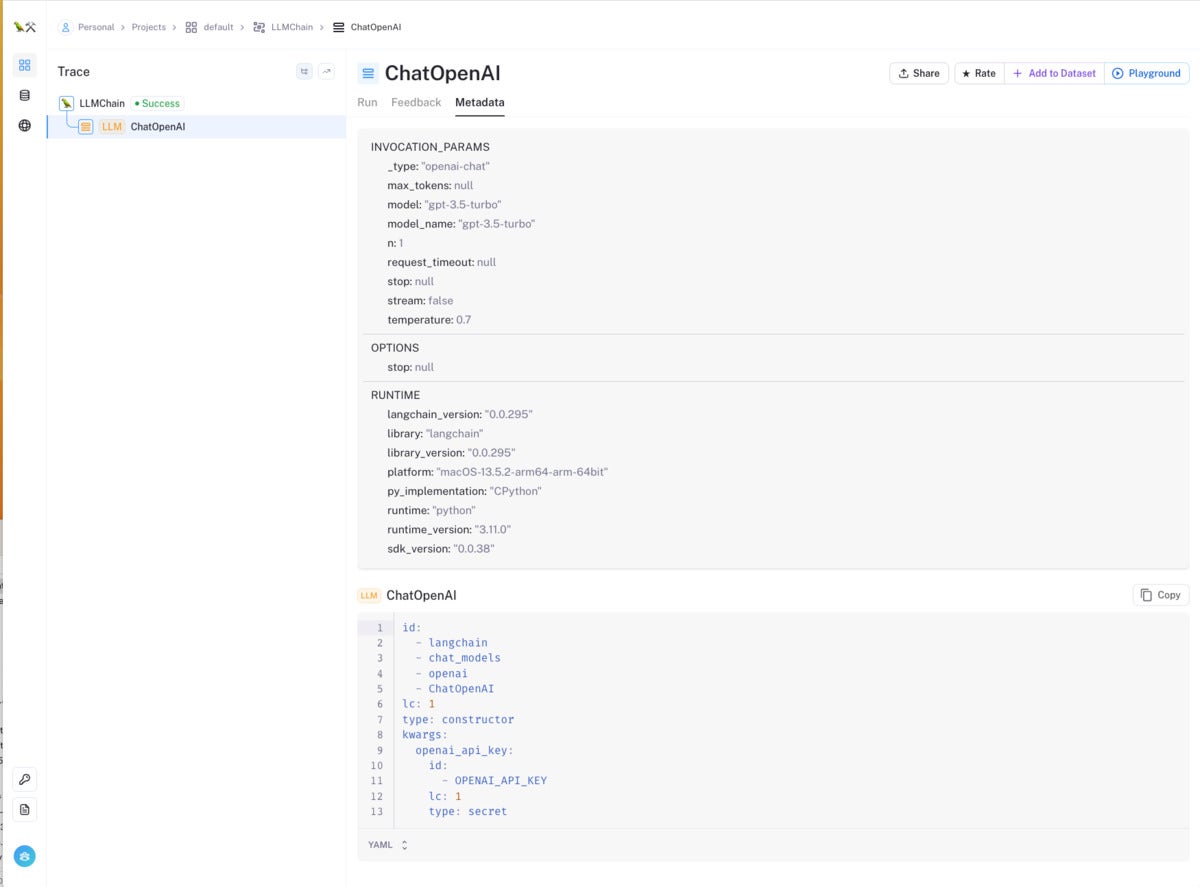Click the platform macOS value

click(522, 472)
